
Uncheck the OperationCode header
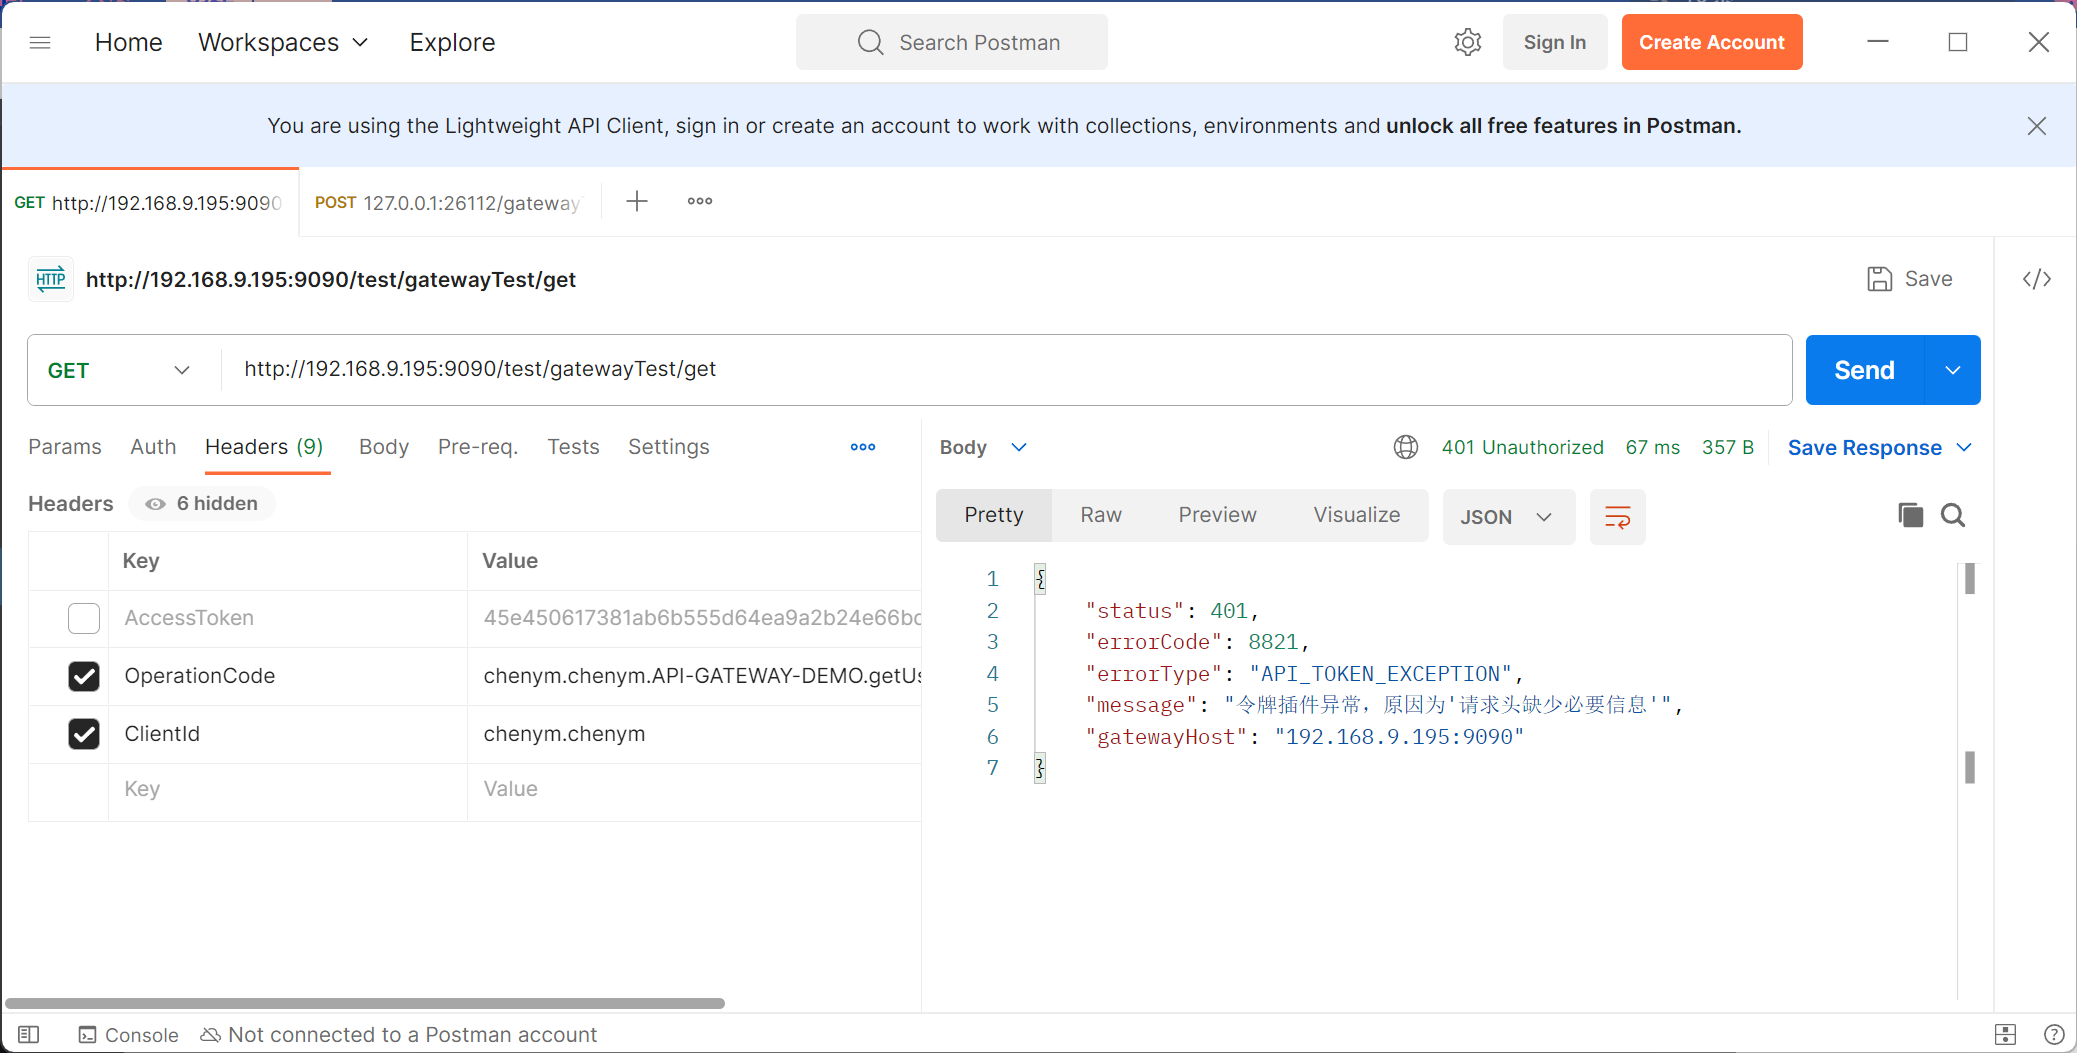84,677
